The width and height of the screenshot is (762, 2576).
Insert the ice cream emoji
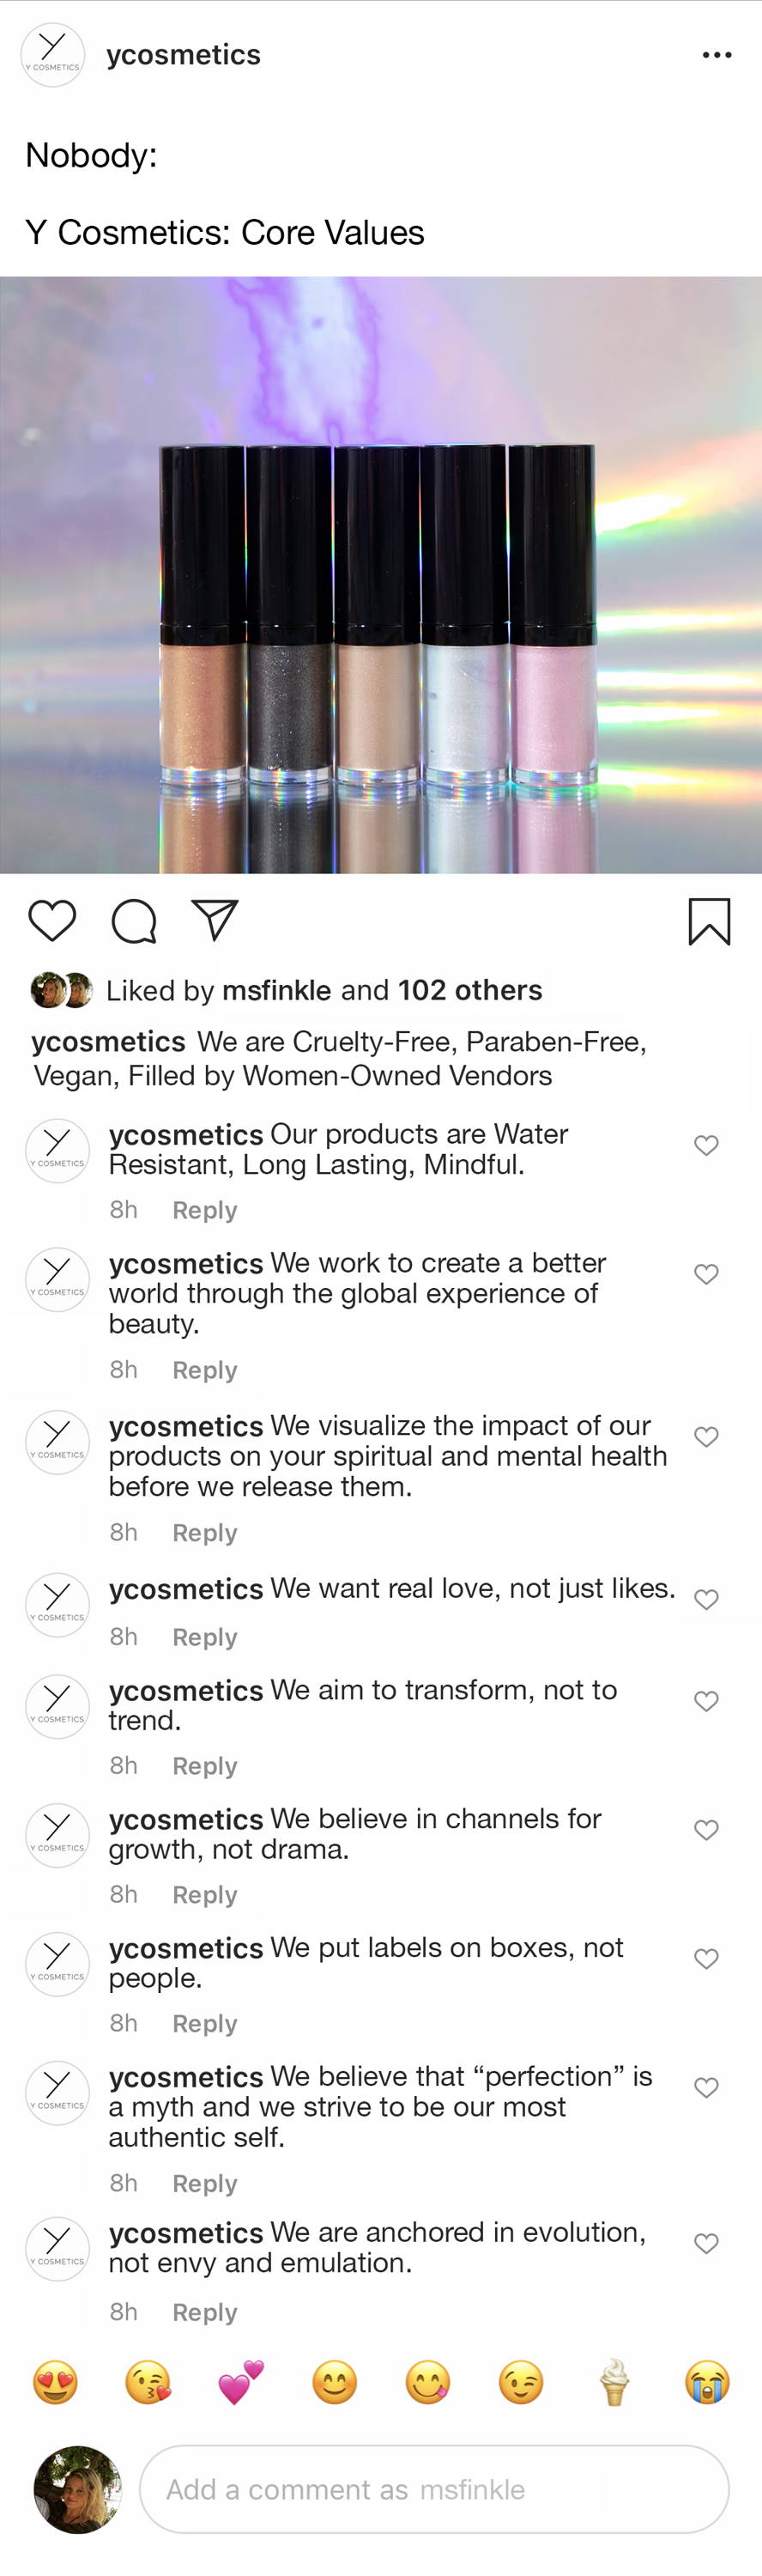[614, 2382]
